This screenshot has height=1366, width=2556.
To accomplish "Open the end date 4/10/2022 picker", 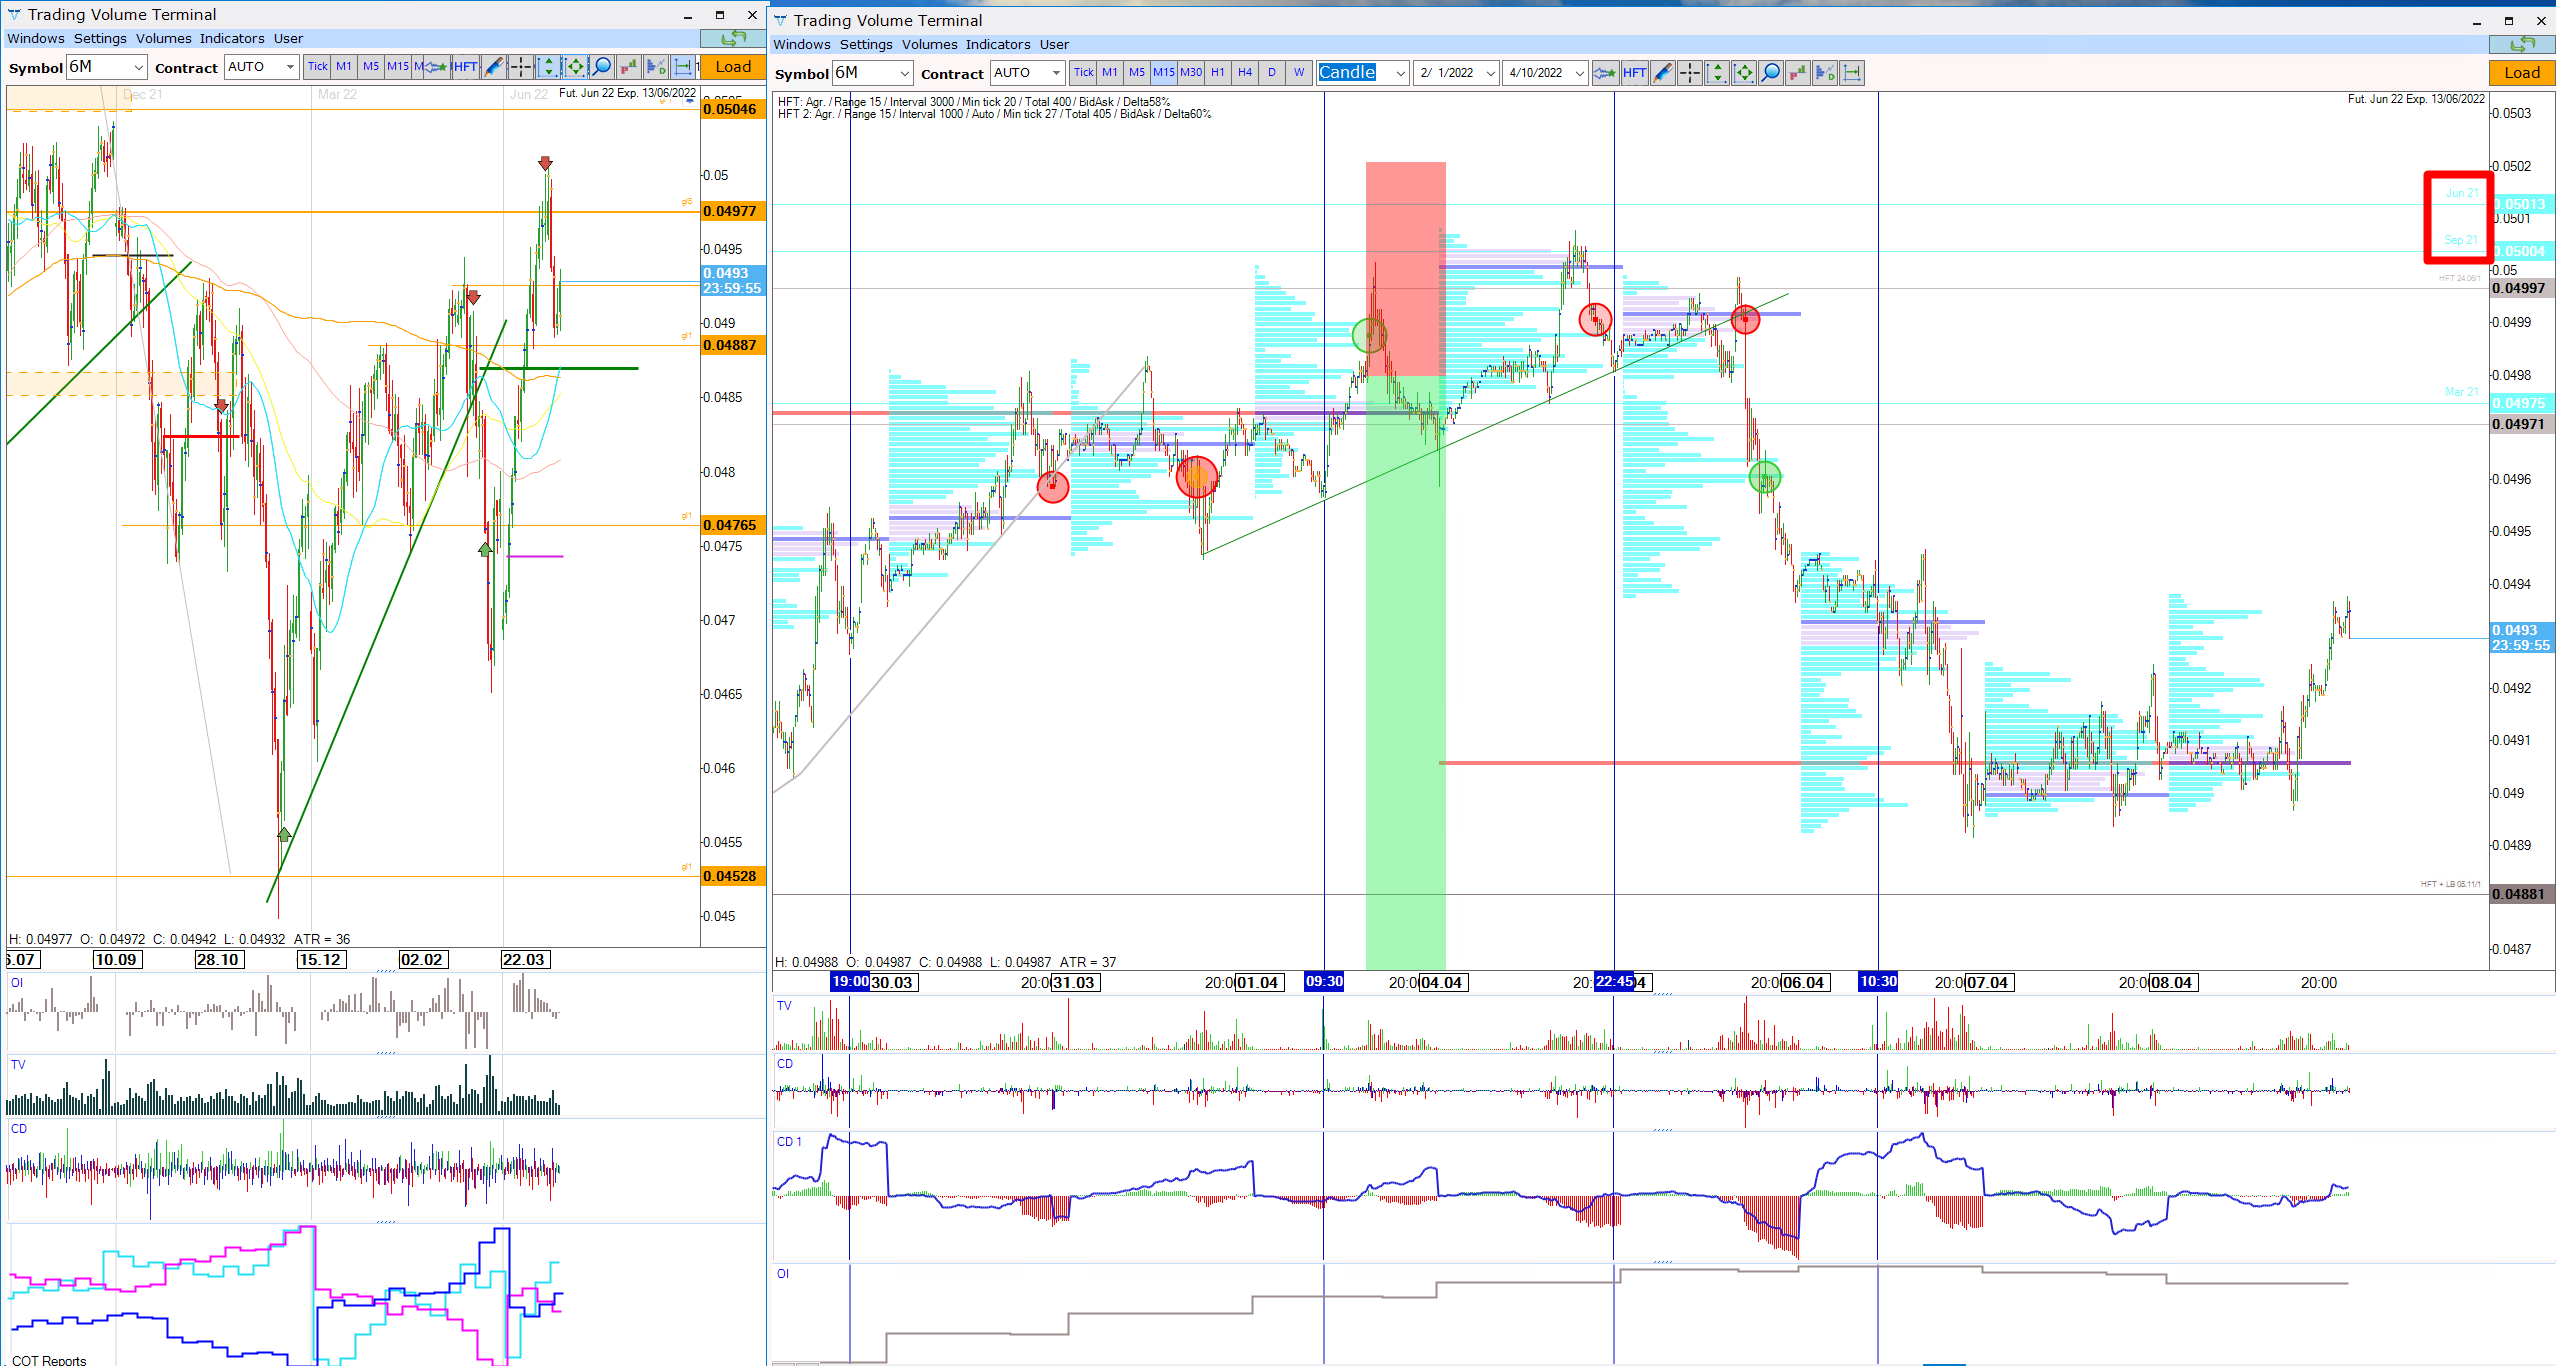I will [x=1545, y=73].
